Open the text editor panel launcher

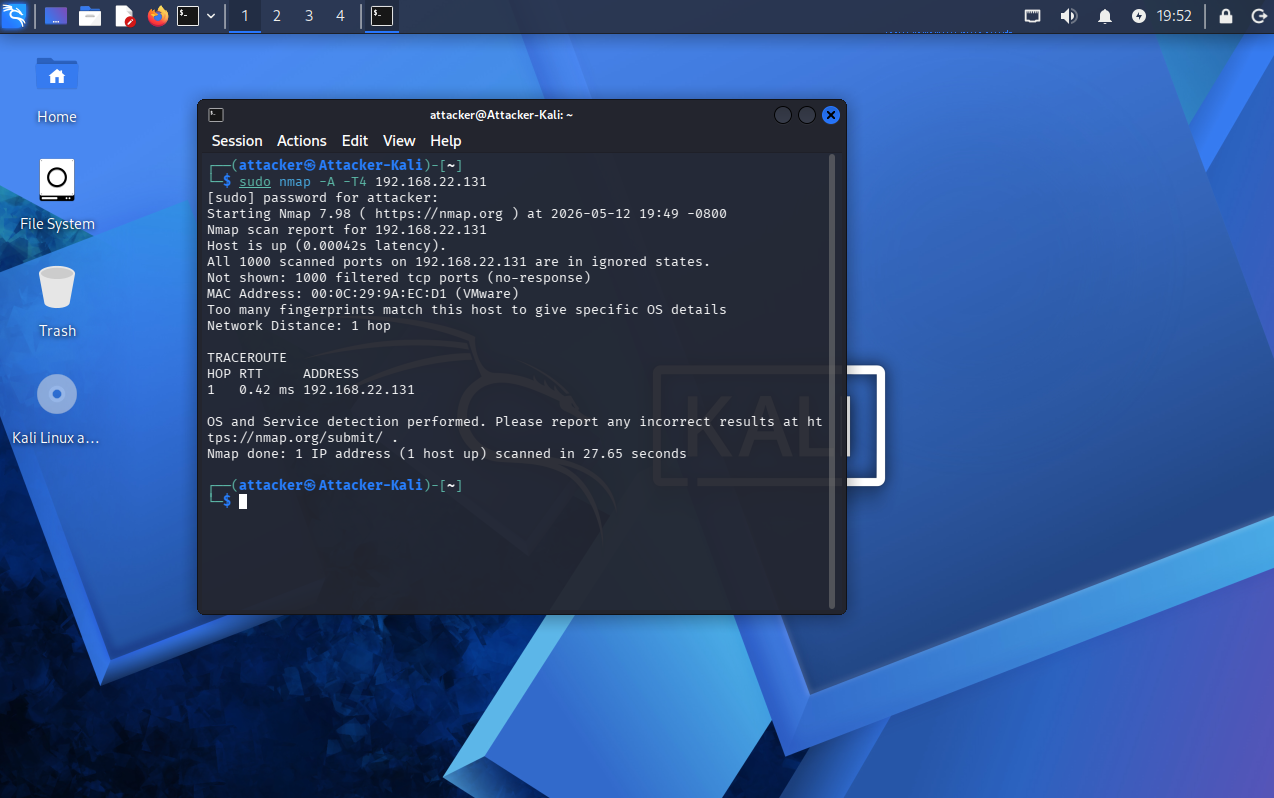(124, 16)
